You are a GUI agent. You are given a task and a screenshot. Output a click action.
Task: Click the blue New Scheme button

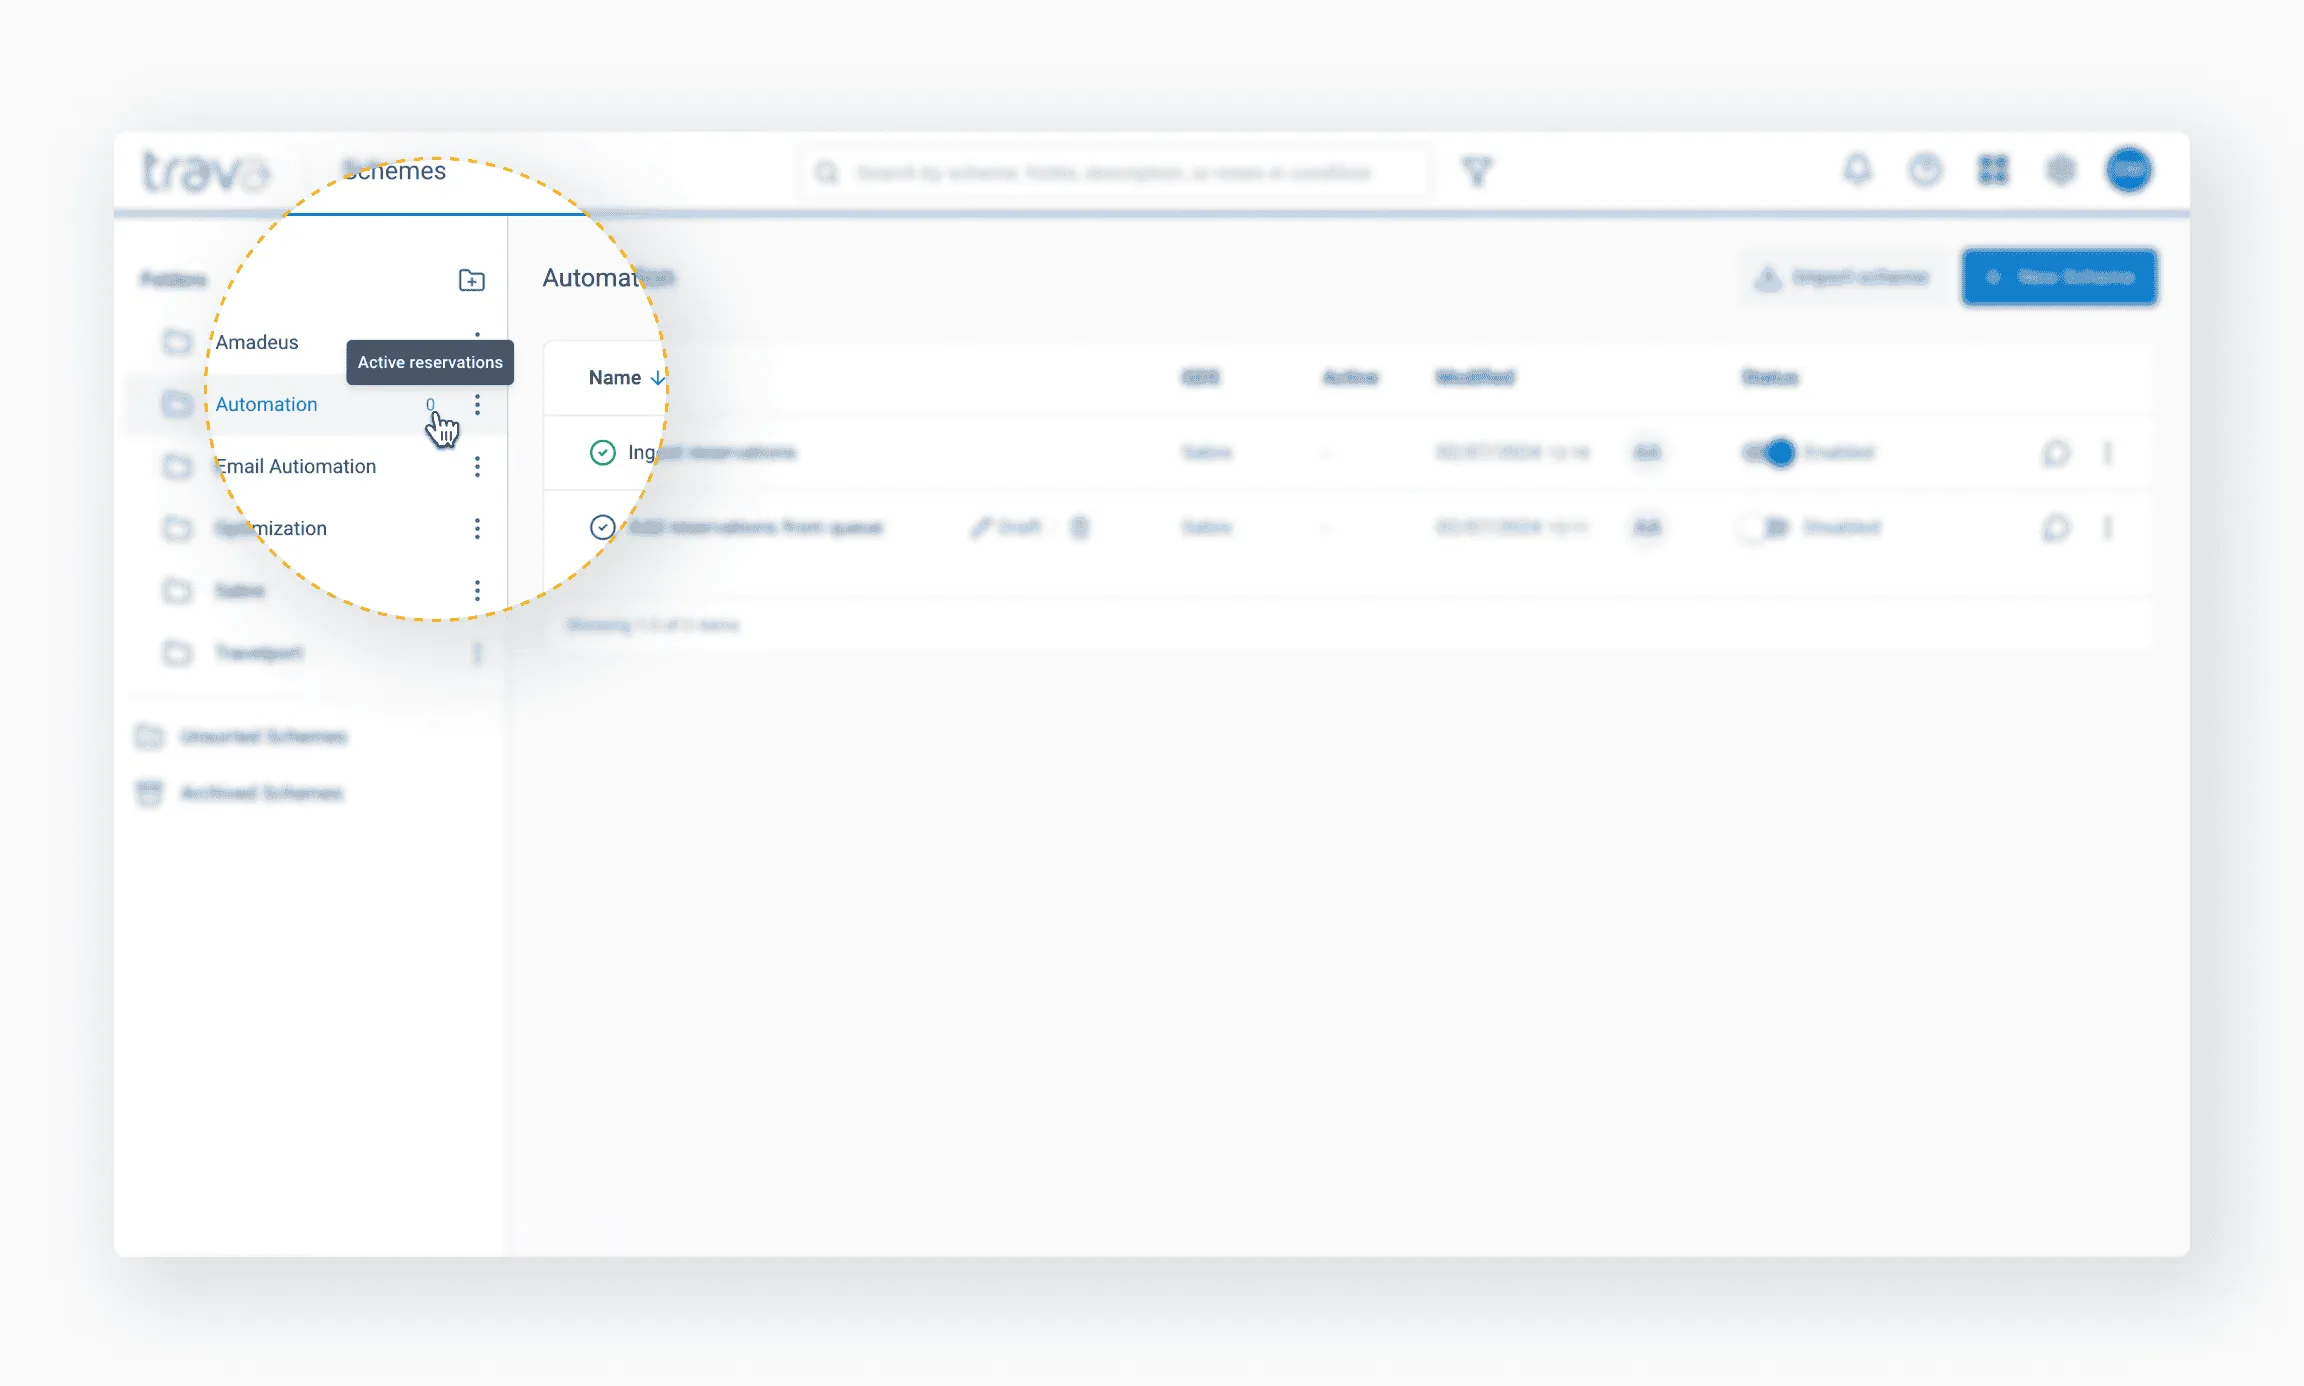click(x=2059, y=277)
